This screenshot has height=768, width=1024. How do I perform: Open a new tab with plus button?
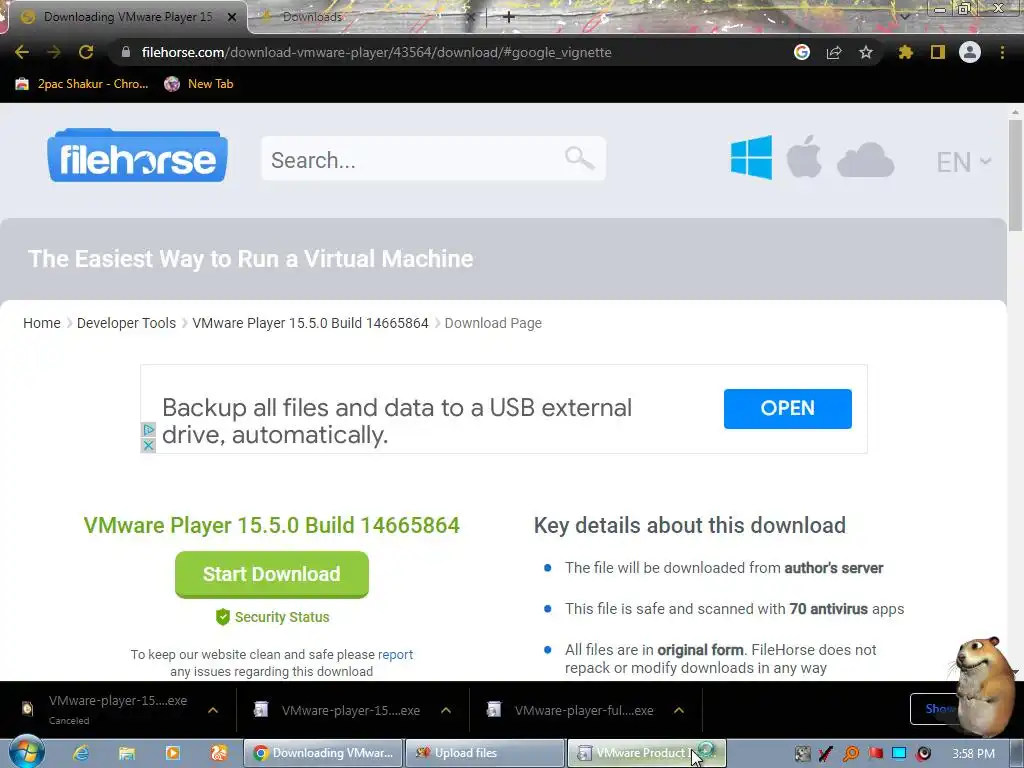pos(509,17)
